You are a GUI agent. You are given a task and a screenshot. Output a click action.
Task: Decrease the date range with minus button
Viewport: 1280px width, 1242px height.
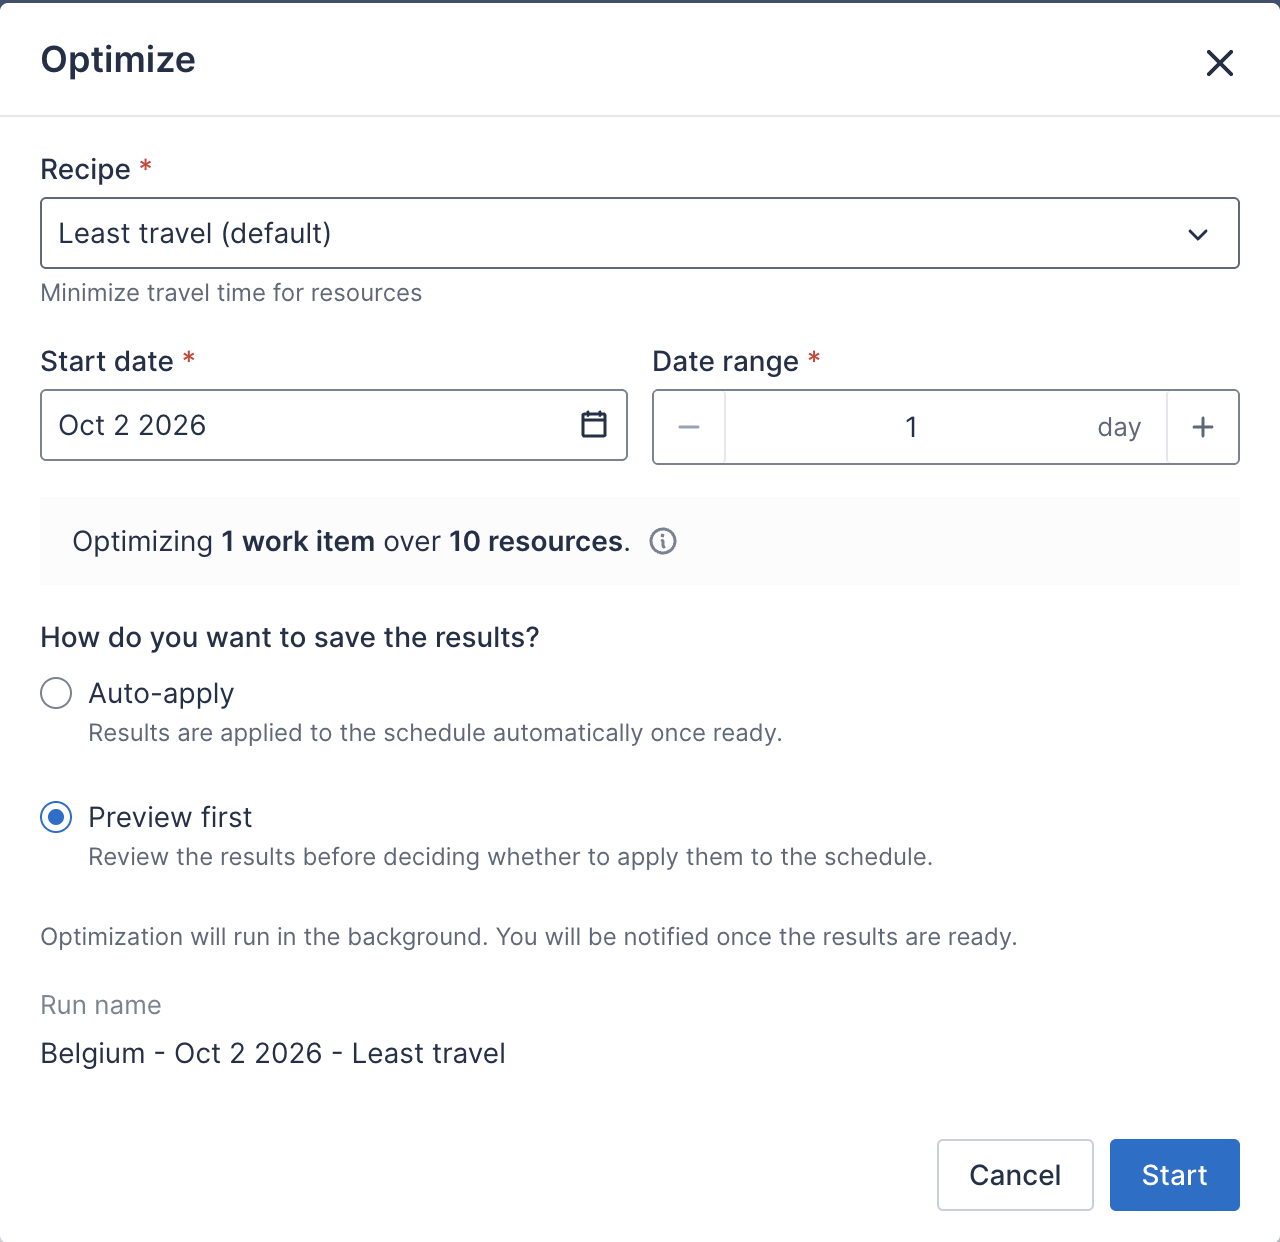(689, 427)
